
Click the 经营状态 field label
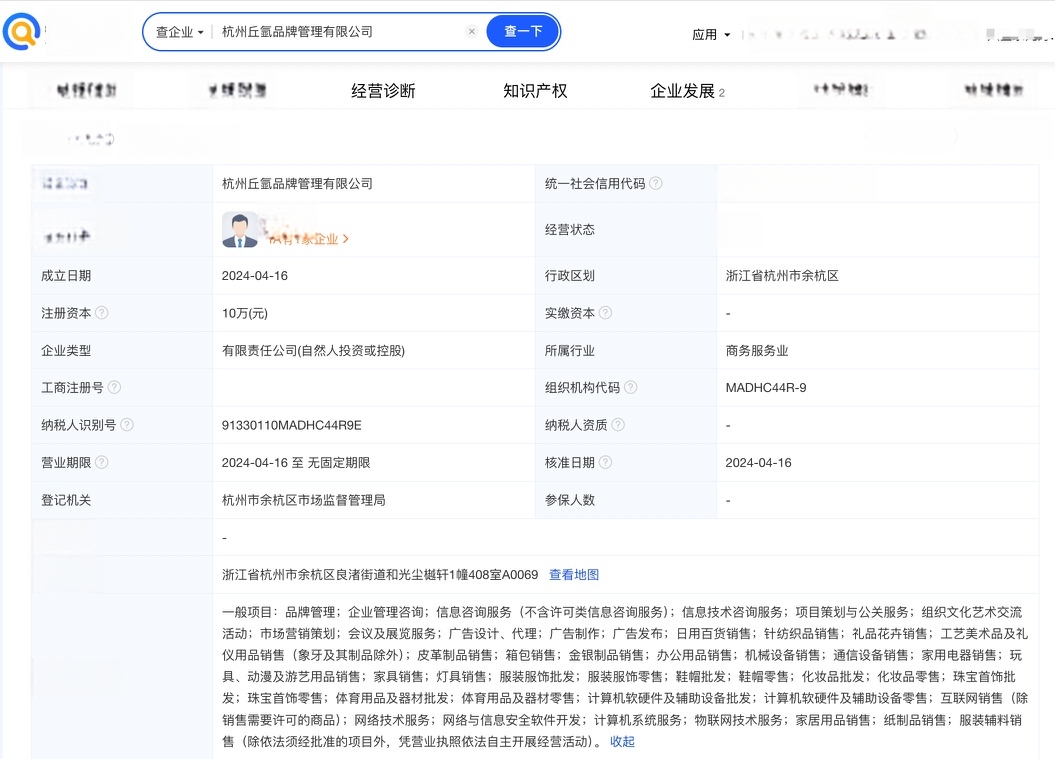(570, 229)
